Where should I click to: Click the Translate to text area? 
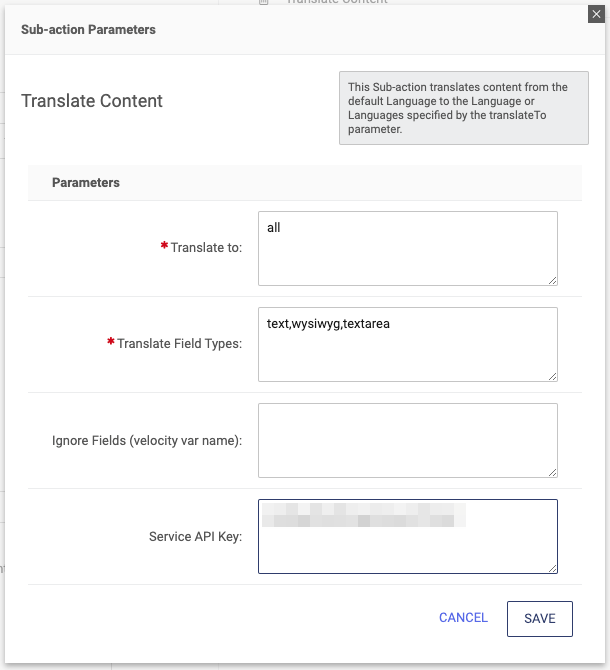(x=407, y=248)
